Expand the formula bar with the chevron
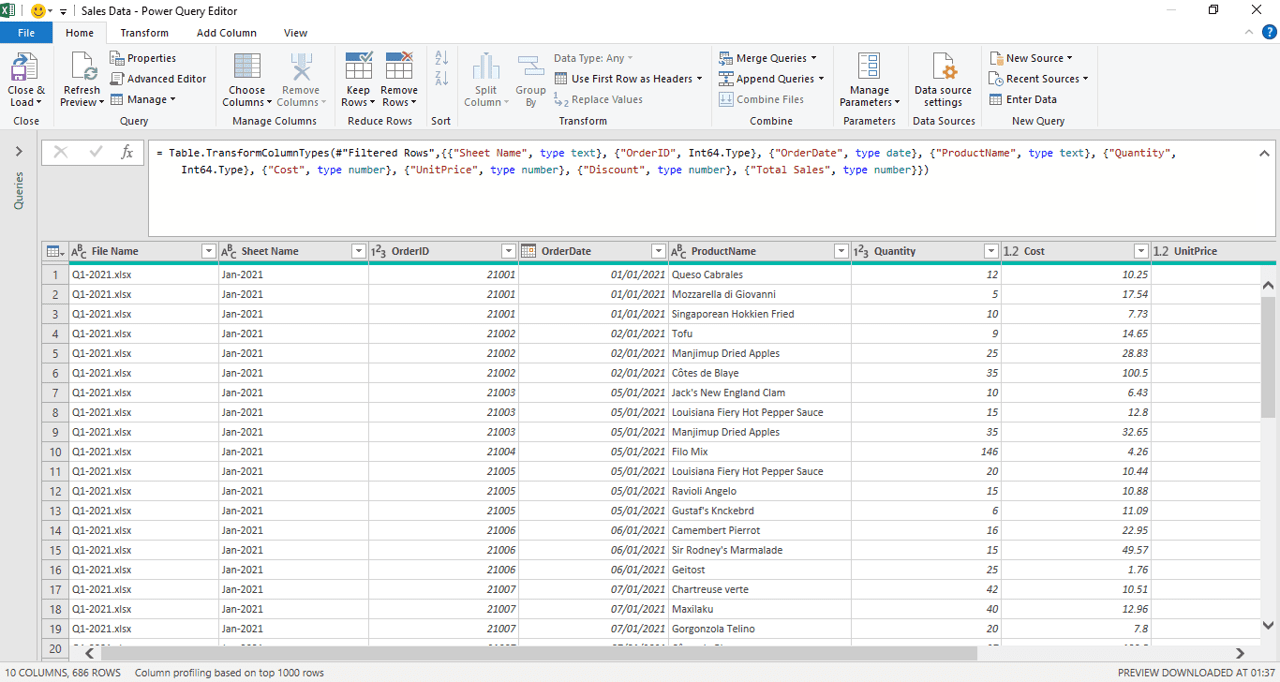 [x=1262, y=152]
